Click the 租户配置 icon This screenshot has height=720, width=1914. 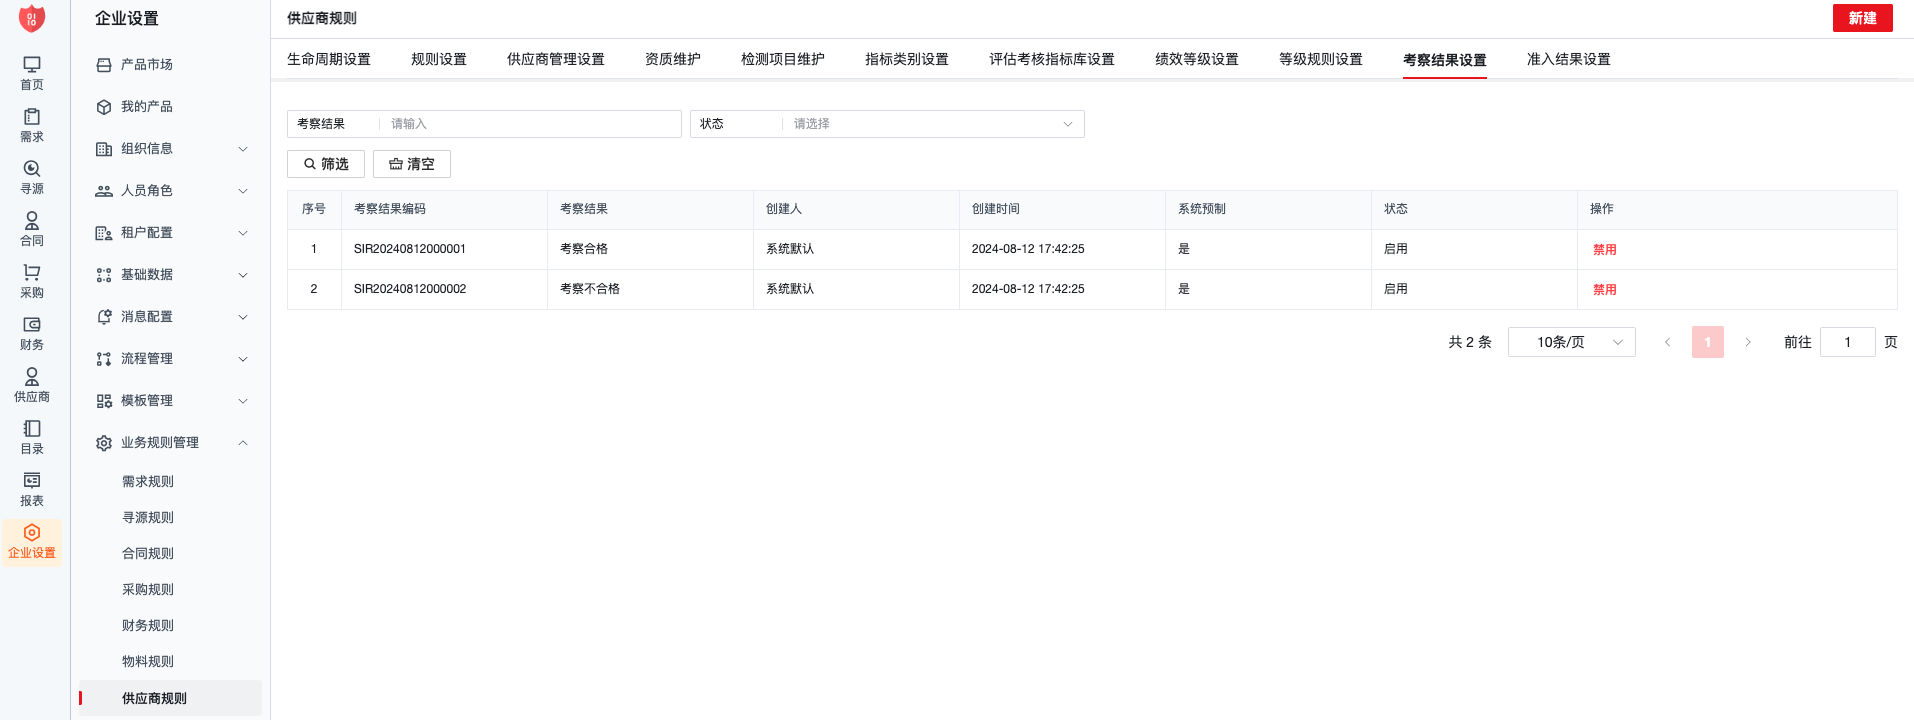pyautogui.click(x=104, y=233)
